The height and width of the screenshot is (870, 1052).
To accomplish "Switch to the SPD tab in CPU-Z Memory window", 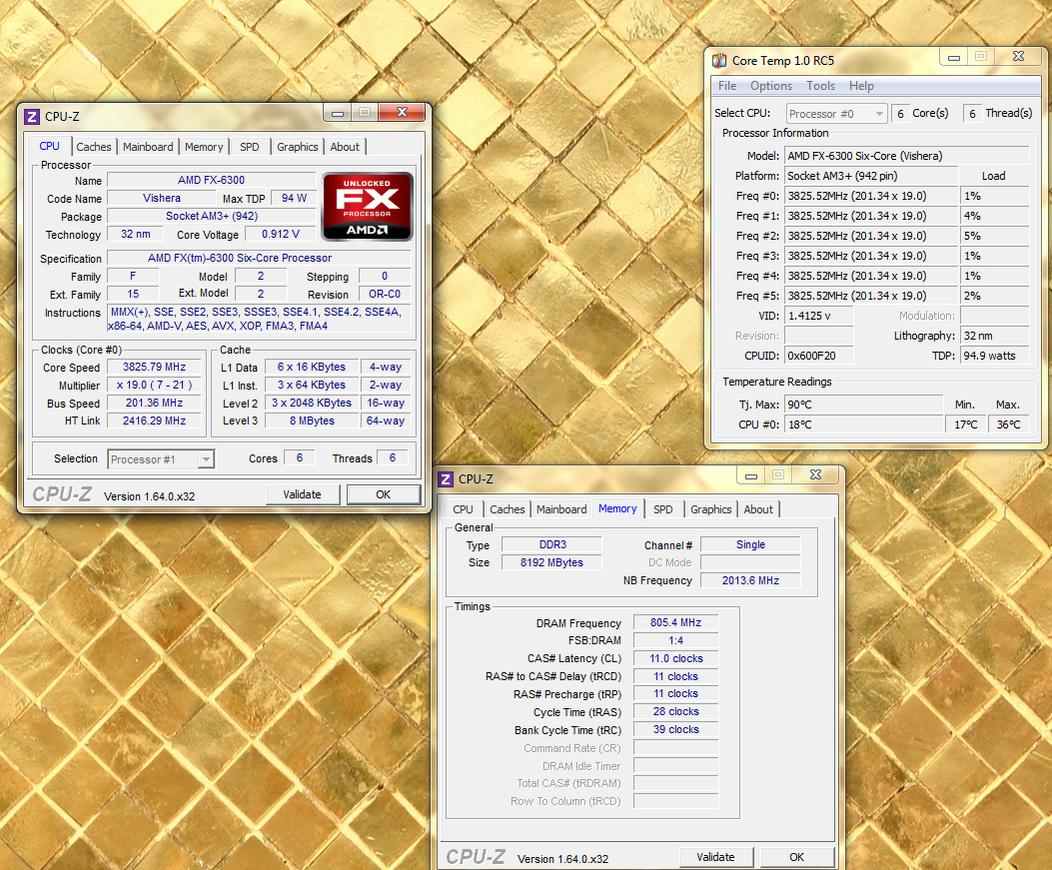I will (663, 510).
